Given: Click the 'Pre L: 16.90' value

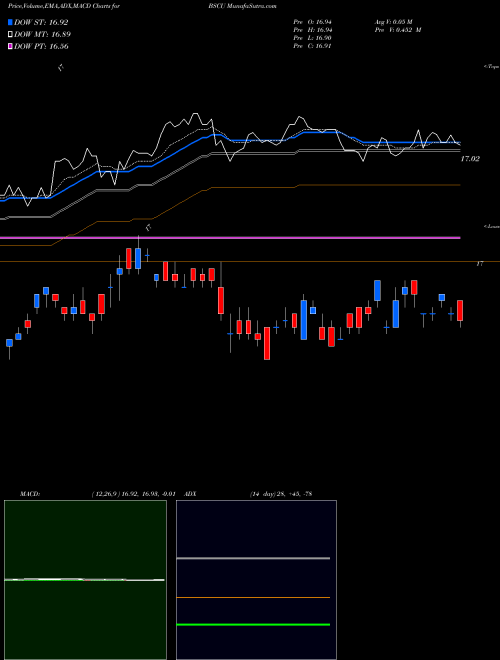Looking at the screenshot, I should [312, 38].
